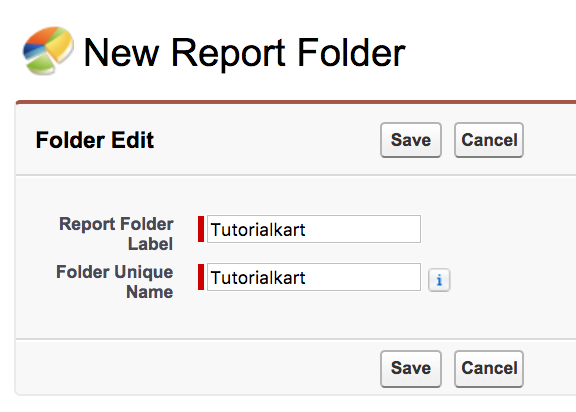Click the Report Folder Label field caption
Image resolution: width=576 pixels, height=412 pixels.
(116, 234)
